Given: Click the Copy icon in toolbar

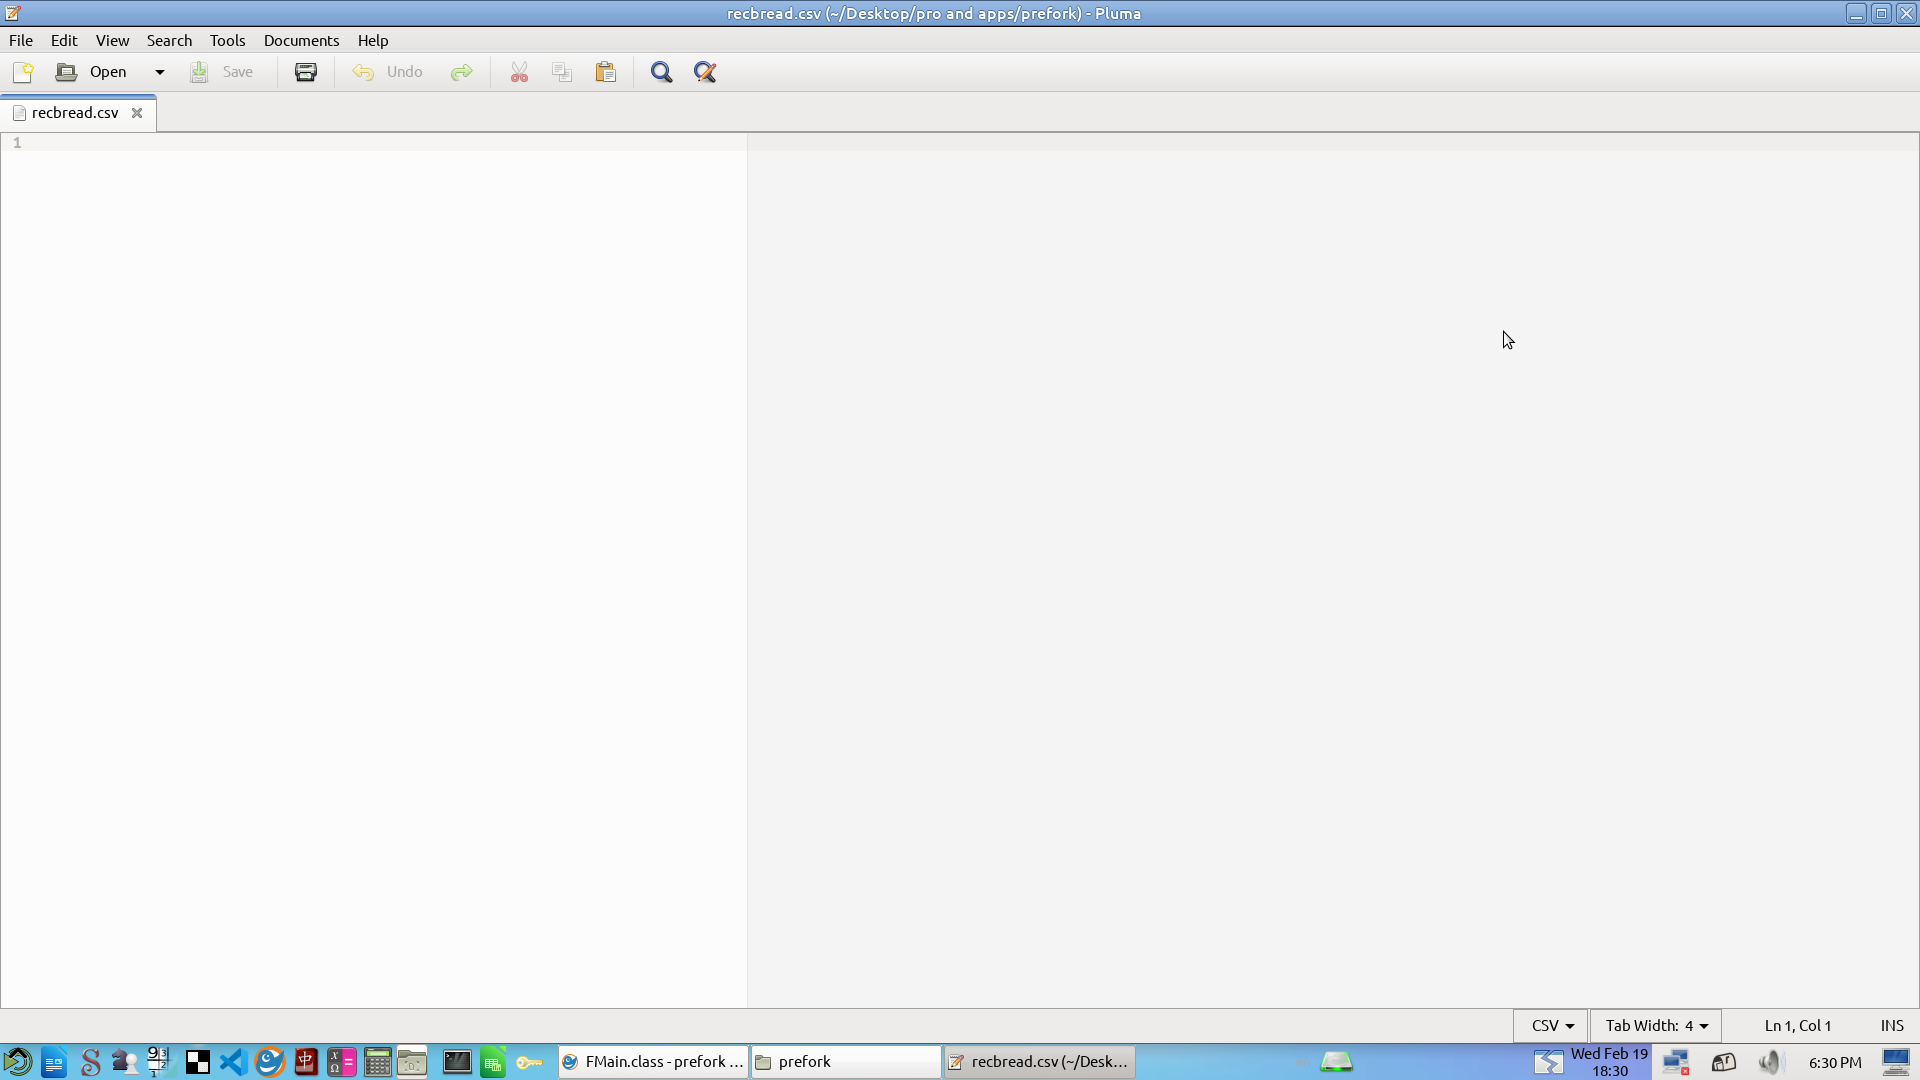Looking at the screenshot, I should (x=562, y=72).
